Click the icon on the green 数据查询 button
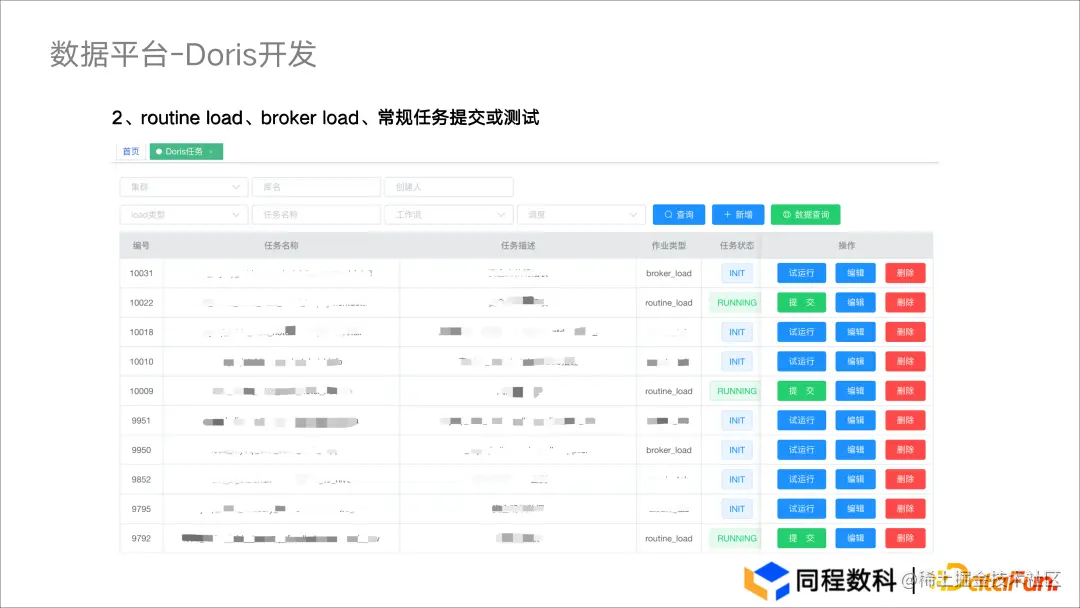 pyautogui.click(x=785, y=213)
